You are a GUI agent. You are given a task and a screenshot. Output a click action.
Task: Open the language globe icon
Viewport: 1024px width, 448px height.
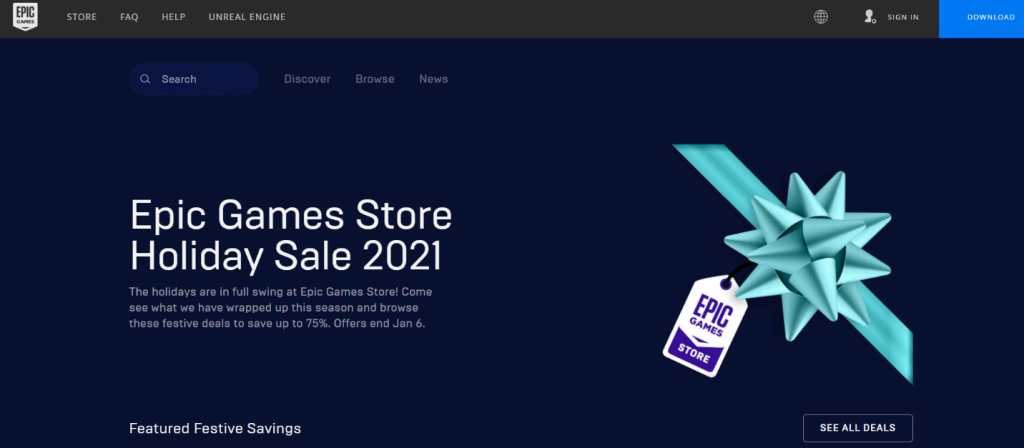(821, 17)
